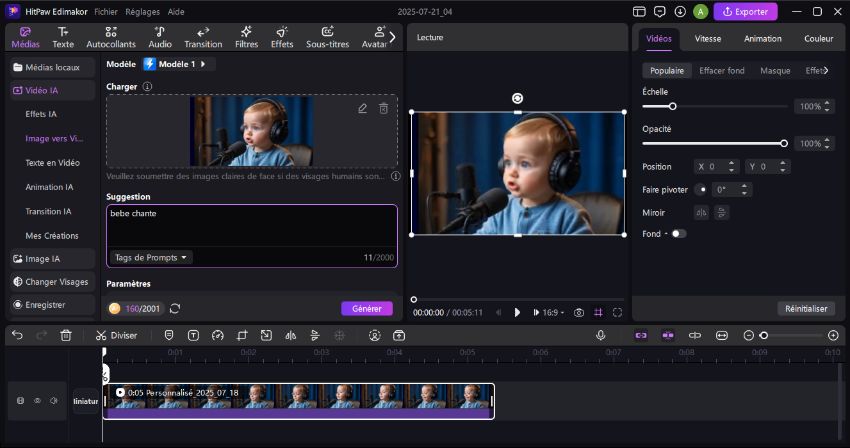Open the Réglages menu
This screenshot has height=448, width=850.
[143, 11]
